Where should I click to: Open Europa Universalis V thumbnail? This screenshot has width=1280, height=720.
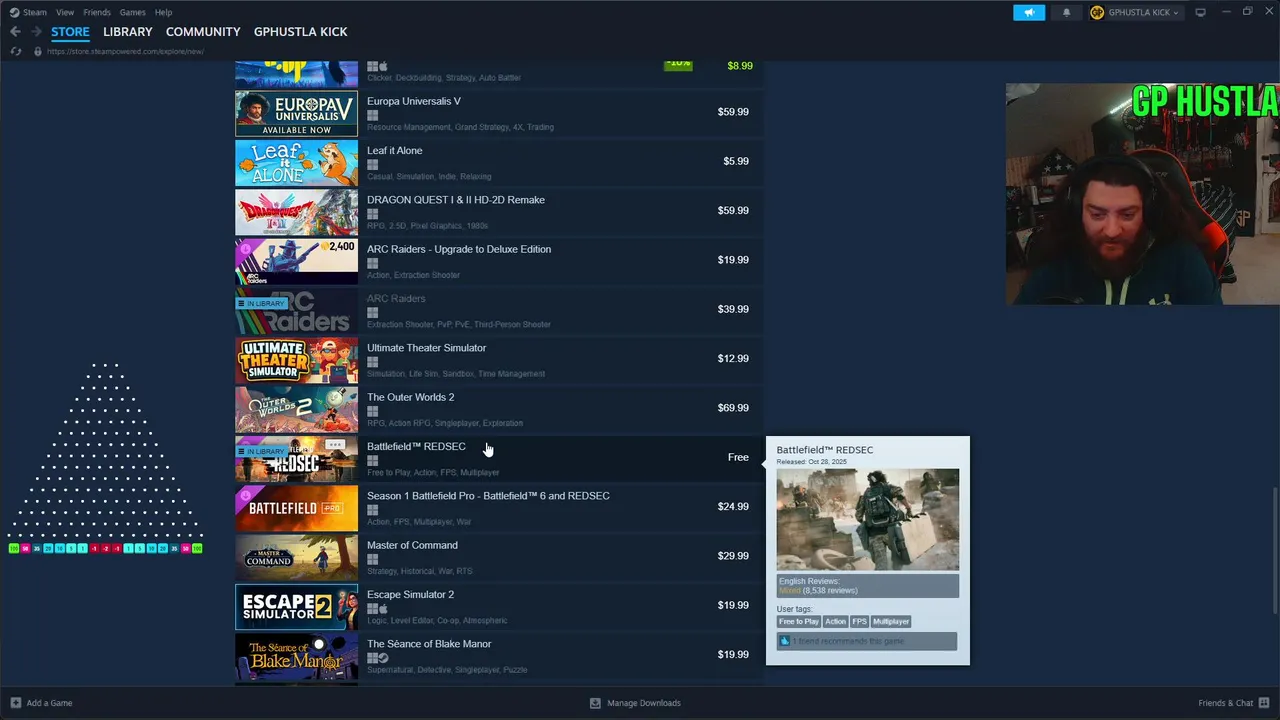[x=296, y=114]
